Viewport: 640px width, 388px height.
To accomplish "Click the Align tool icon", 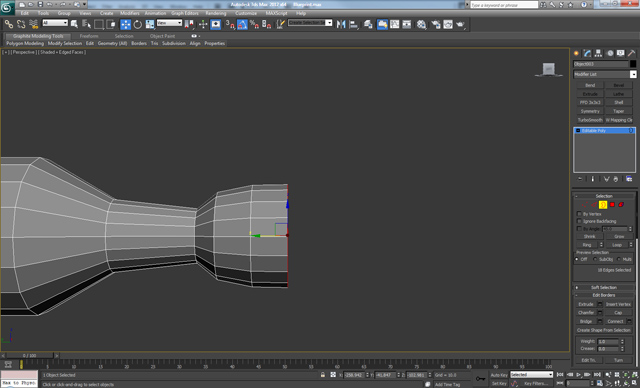I will click(353, 24).
